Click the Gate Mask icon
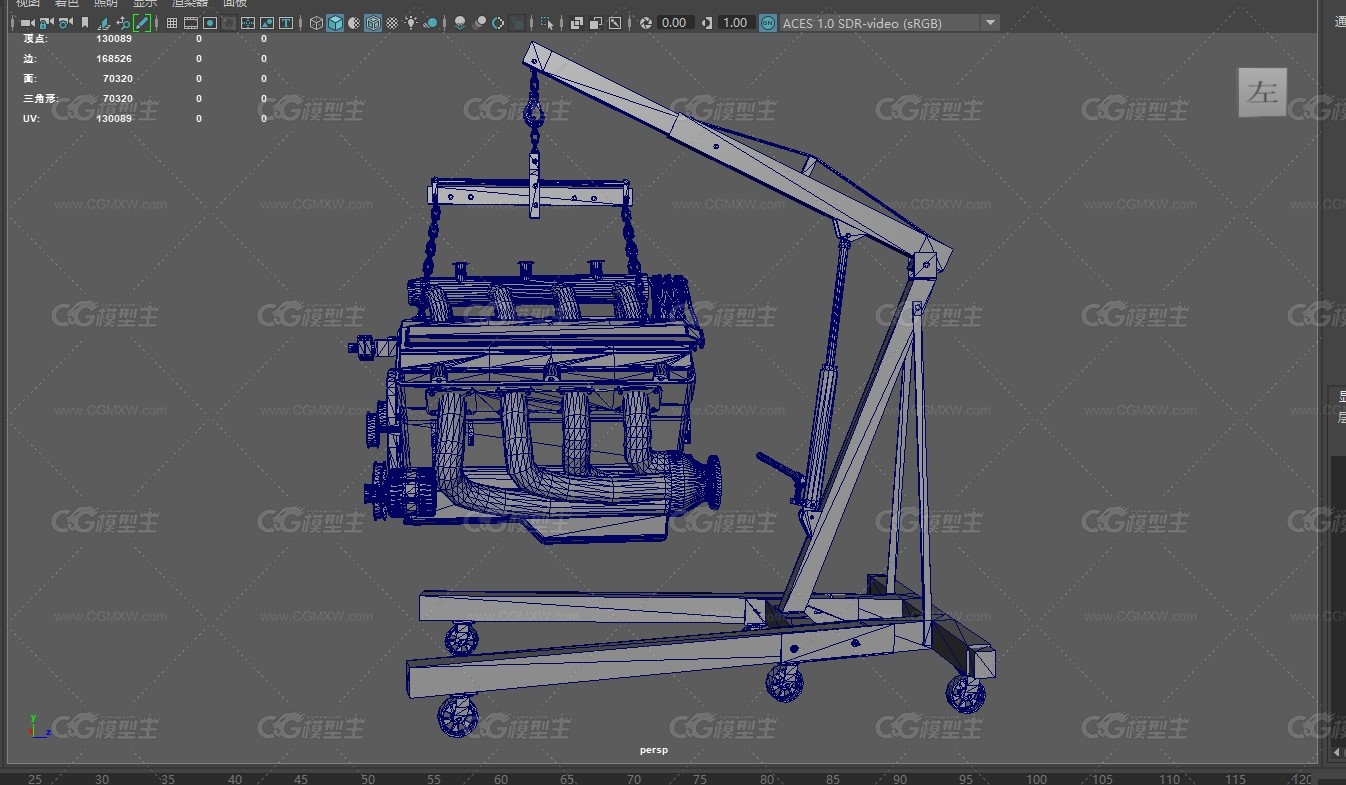Image resolution: width=1346 pixels, height=785 pixels. point(229,22)
